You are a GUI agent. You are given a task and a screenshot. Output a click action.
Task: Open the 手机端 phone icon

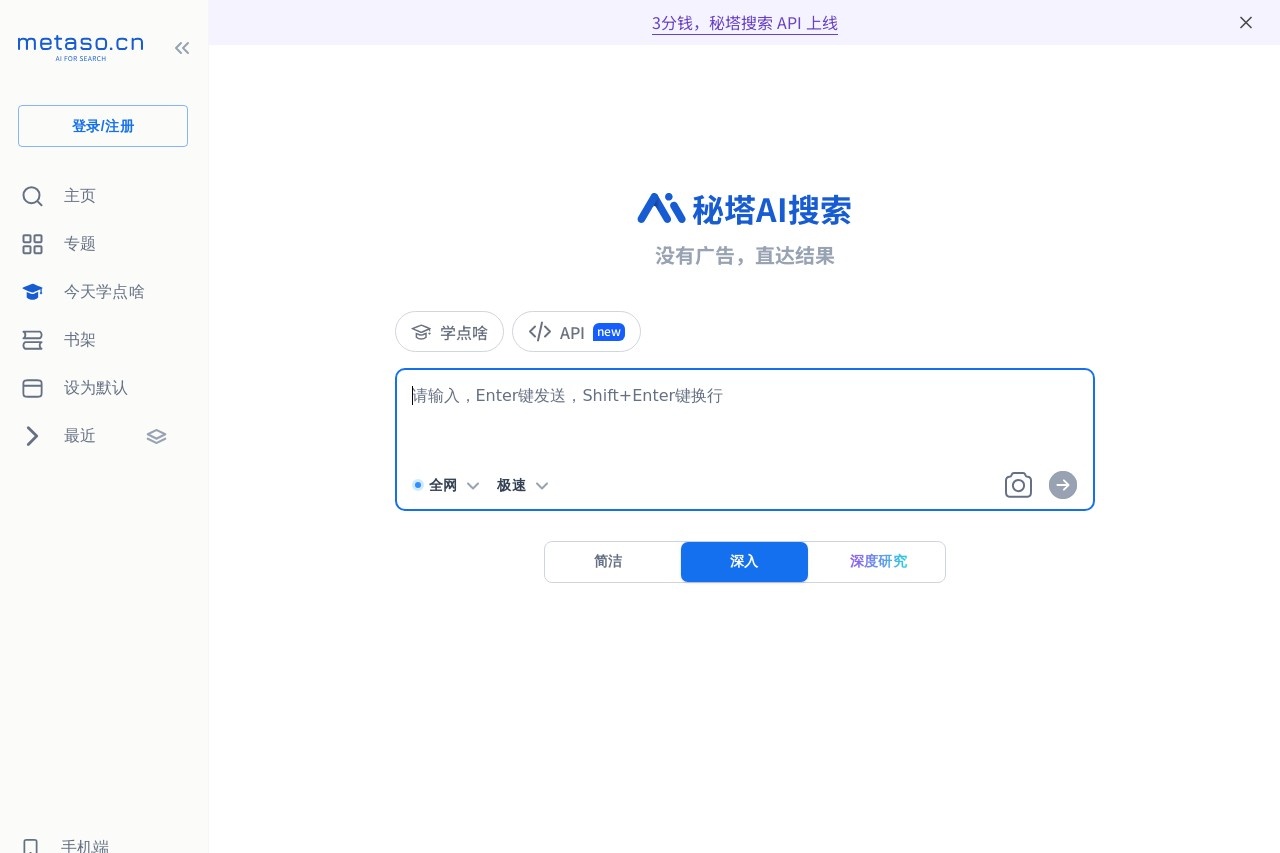31,846
